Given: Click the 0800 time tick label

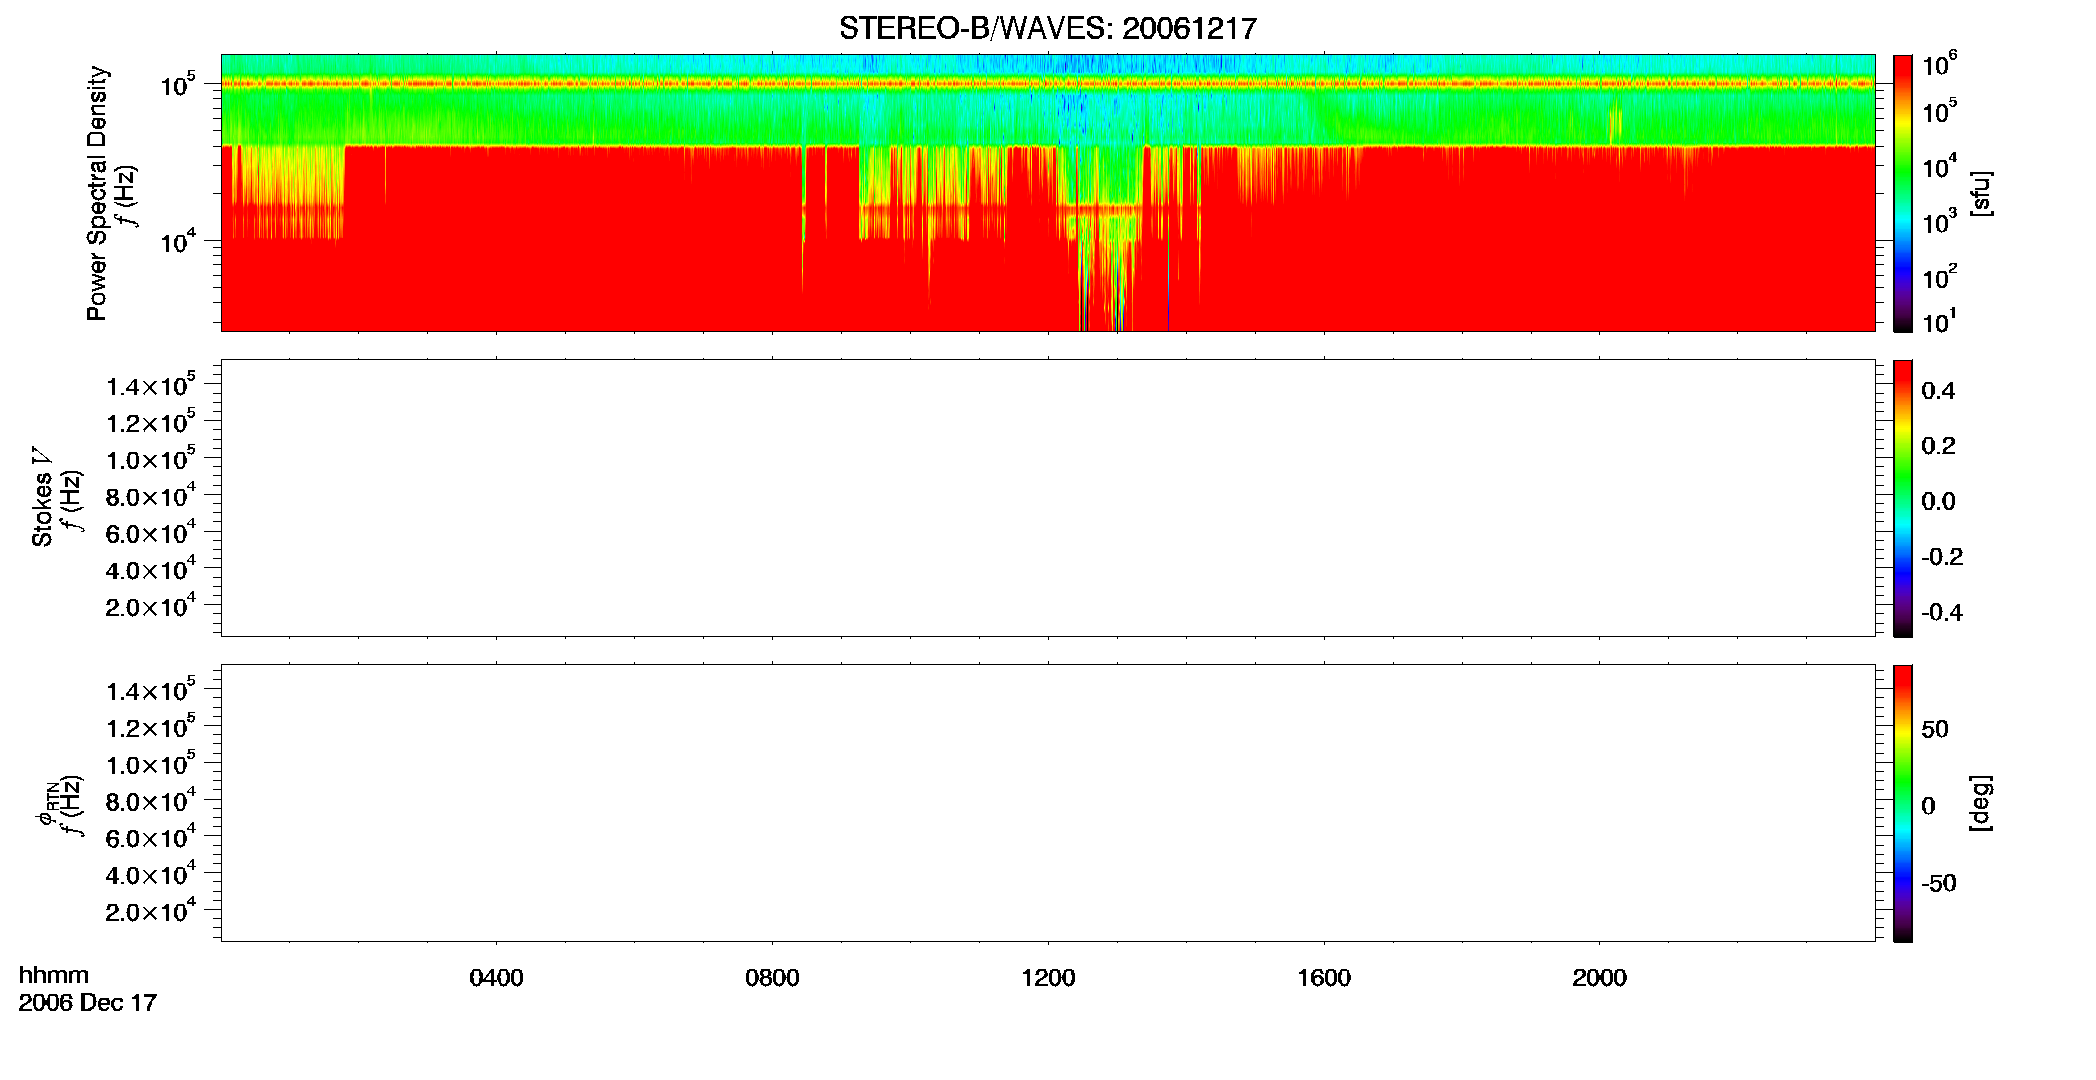Looking at the screenshot, I should (772, 977).
